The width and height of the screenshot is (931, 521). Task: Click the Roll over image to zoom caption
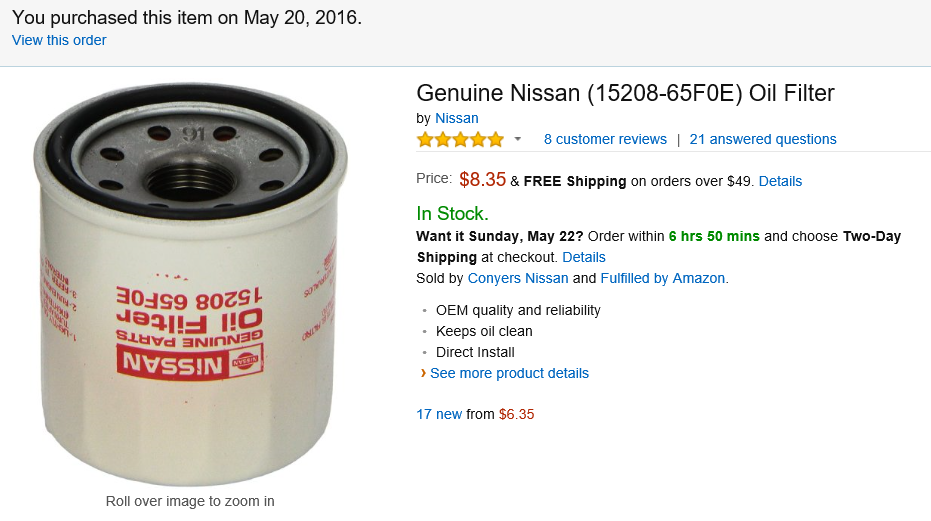pyautogui.click(x=190, y=501)
